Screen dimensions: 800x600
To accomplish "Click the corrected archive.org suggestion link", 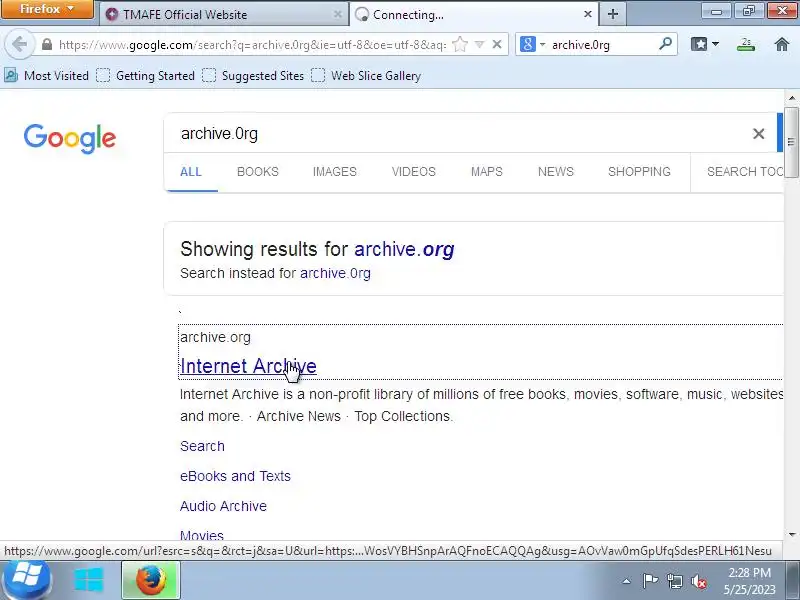I will pyautogui.click(x=404, y=249).
